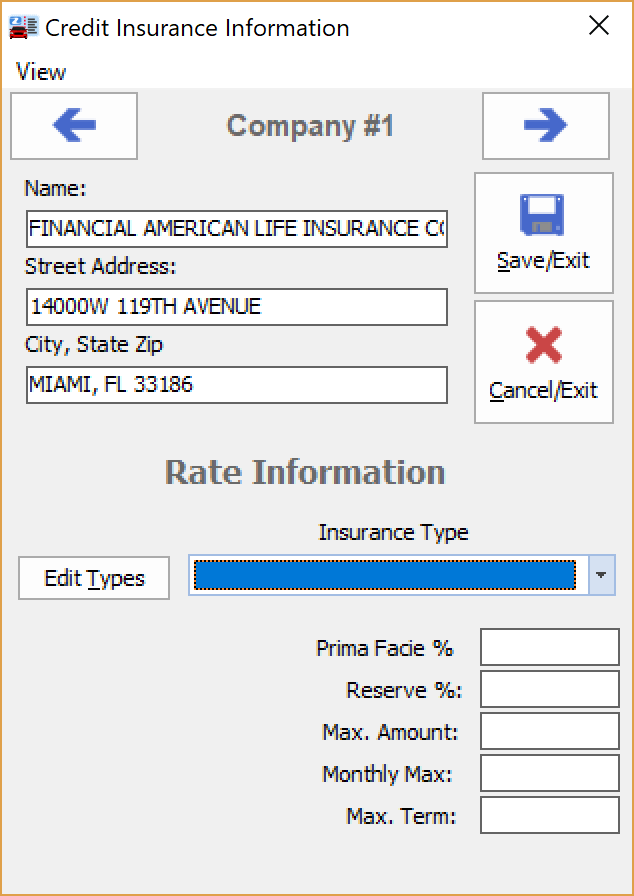Click the right arrow to view next company
This screenshot has width=634, height=896.
(x=545, y=125)
